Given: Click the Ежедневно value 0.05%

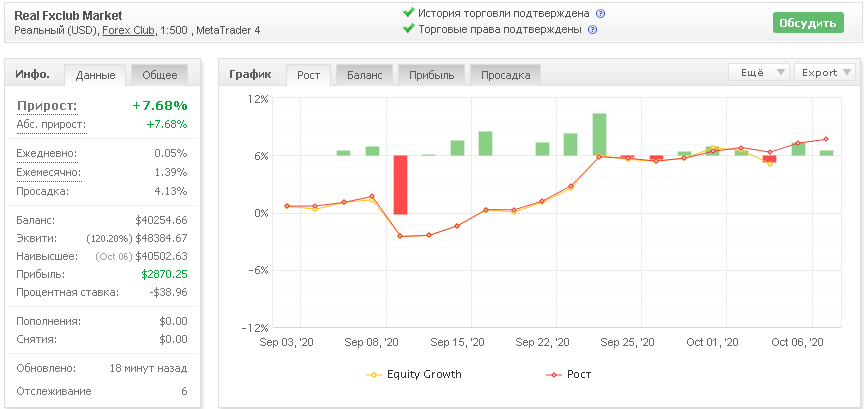Looking at the screenshot, I should coord(171,153).
